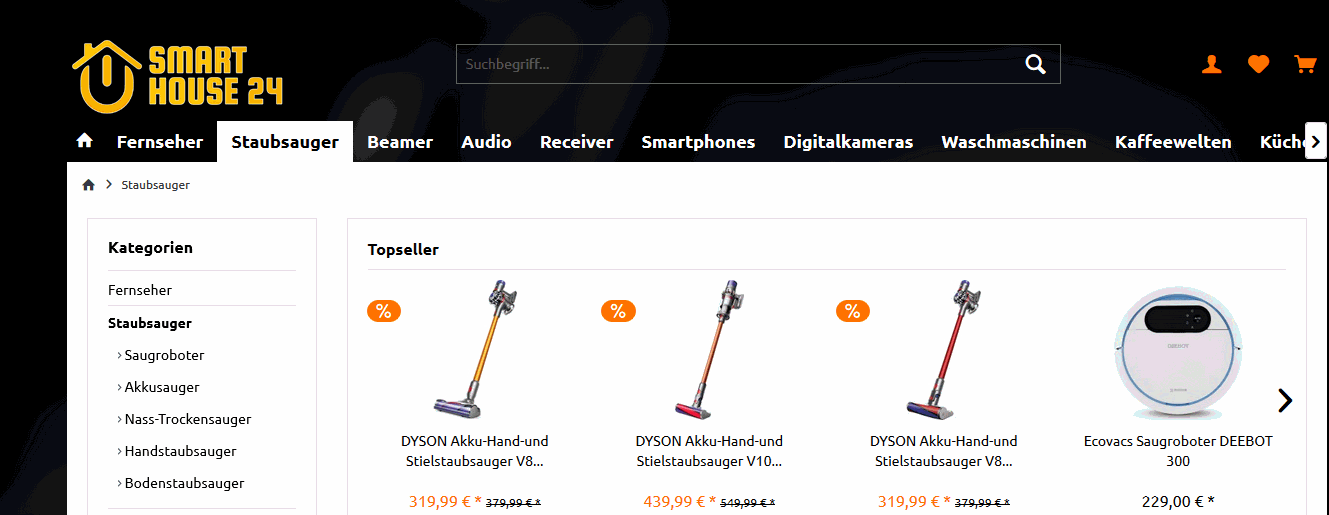Click the breadcrumb home icon

88,185
